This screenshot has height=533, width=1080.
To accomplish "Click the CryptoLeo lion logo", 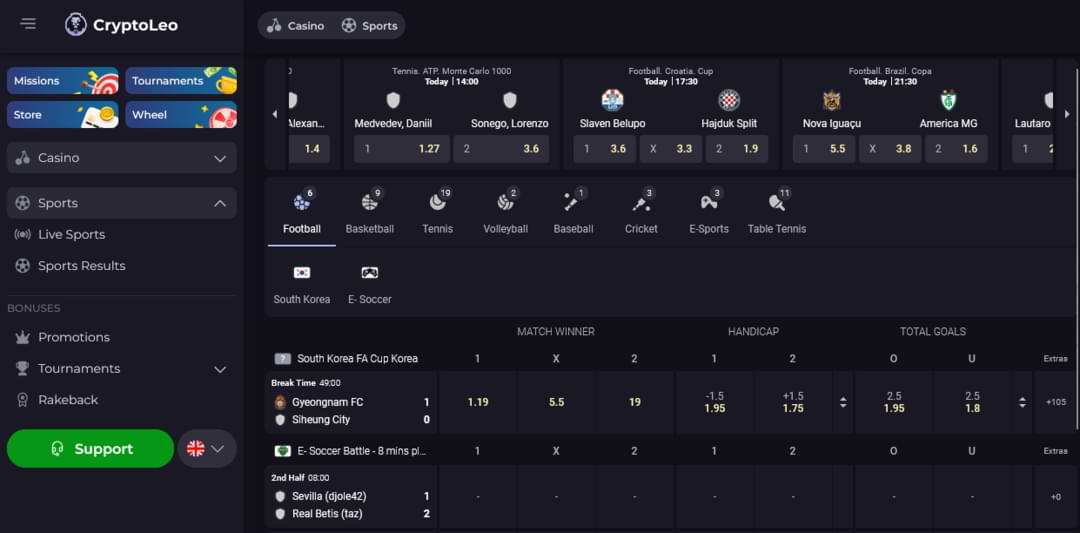I will (x=76, y=25).
